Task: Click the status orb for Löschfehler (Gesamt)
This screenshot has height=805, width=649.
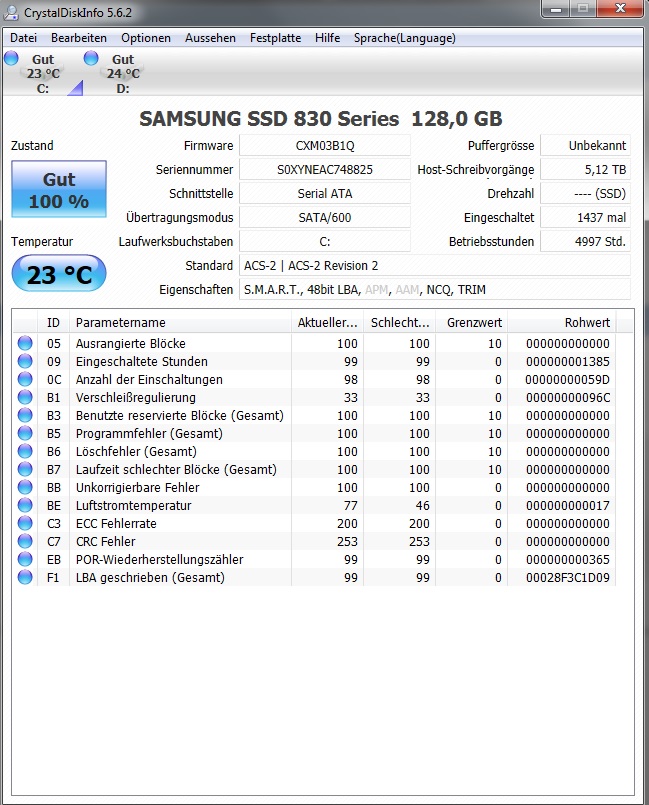Action: coord(25,451)
